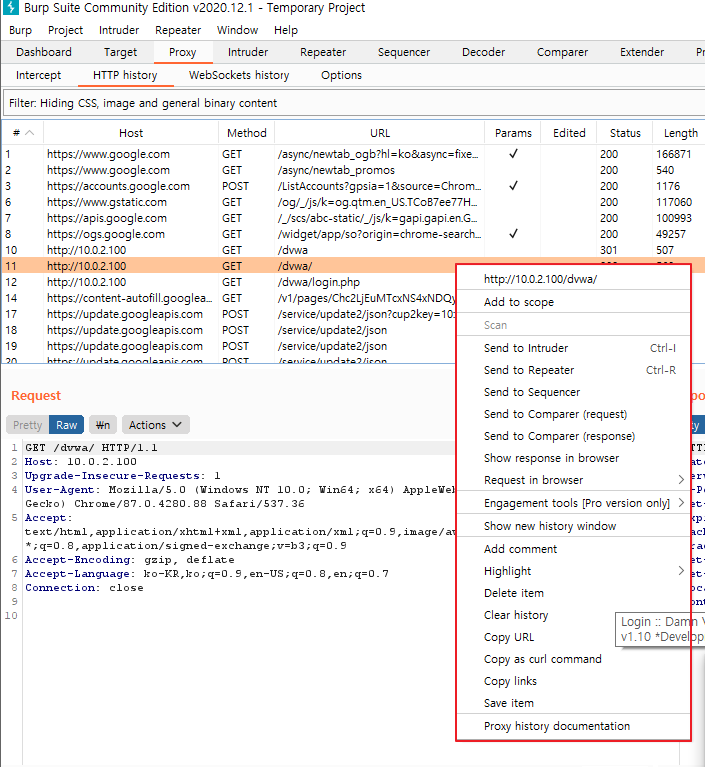Expand the Actions dropdown in Request panel

point(156,425)
